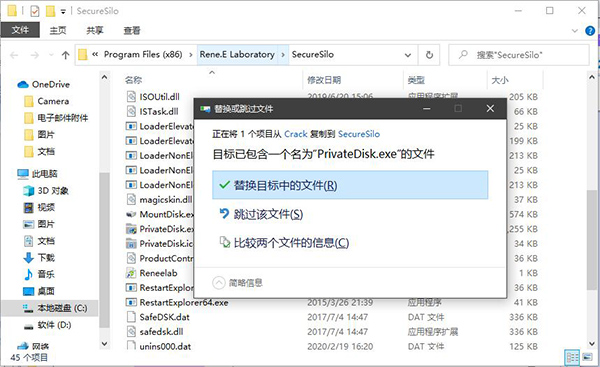Select PrivateDisk.ico file icon
This screenshot has height=367, width=600.
(131, 243)
